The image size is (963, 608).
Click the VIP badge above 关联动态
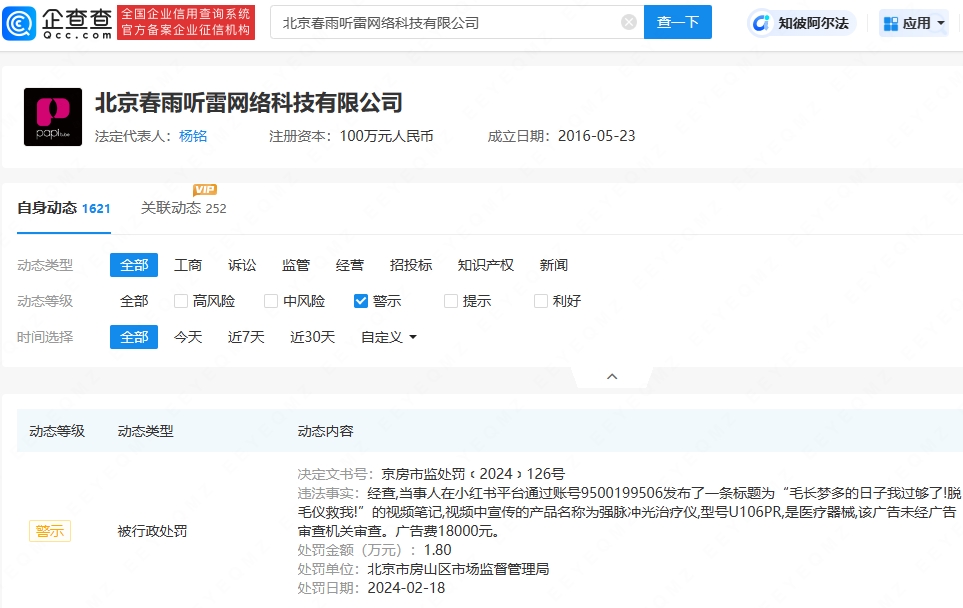pyautogui.click(x=205, y=189)
